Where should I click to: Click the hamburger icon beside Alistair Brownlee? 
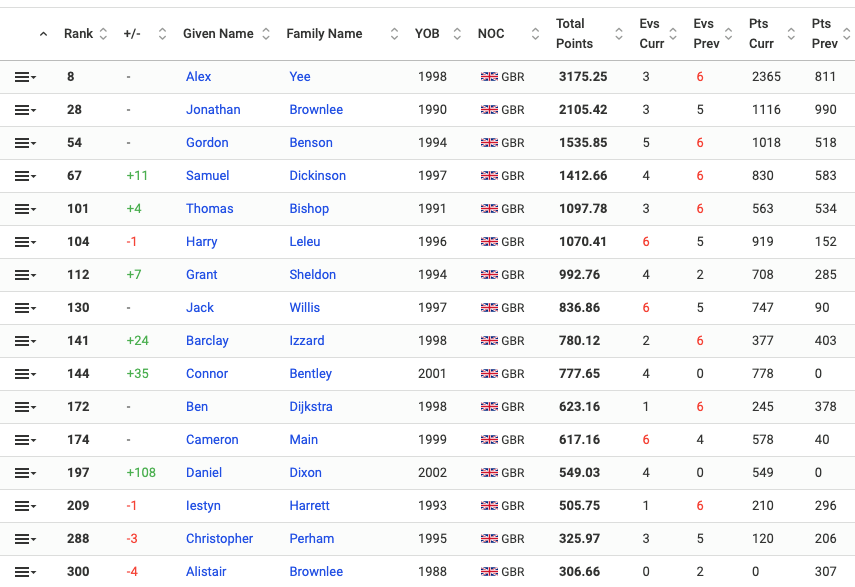(x=24, y=571)
